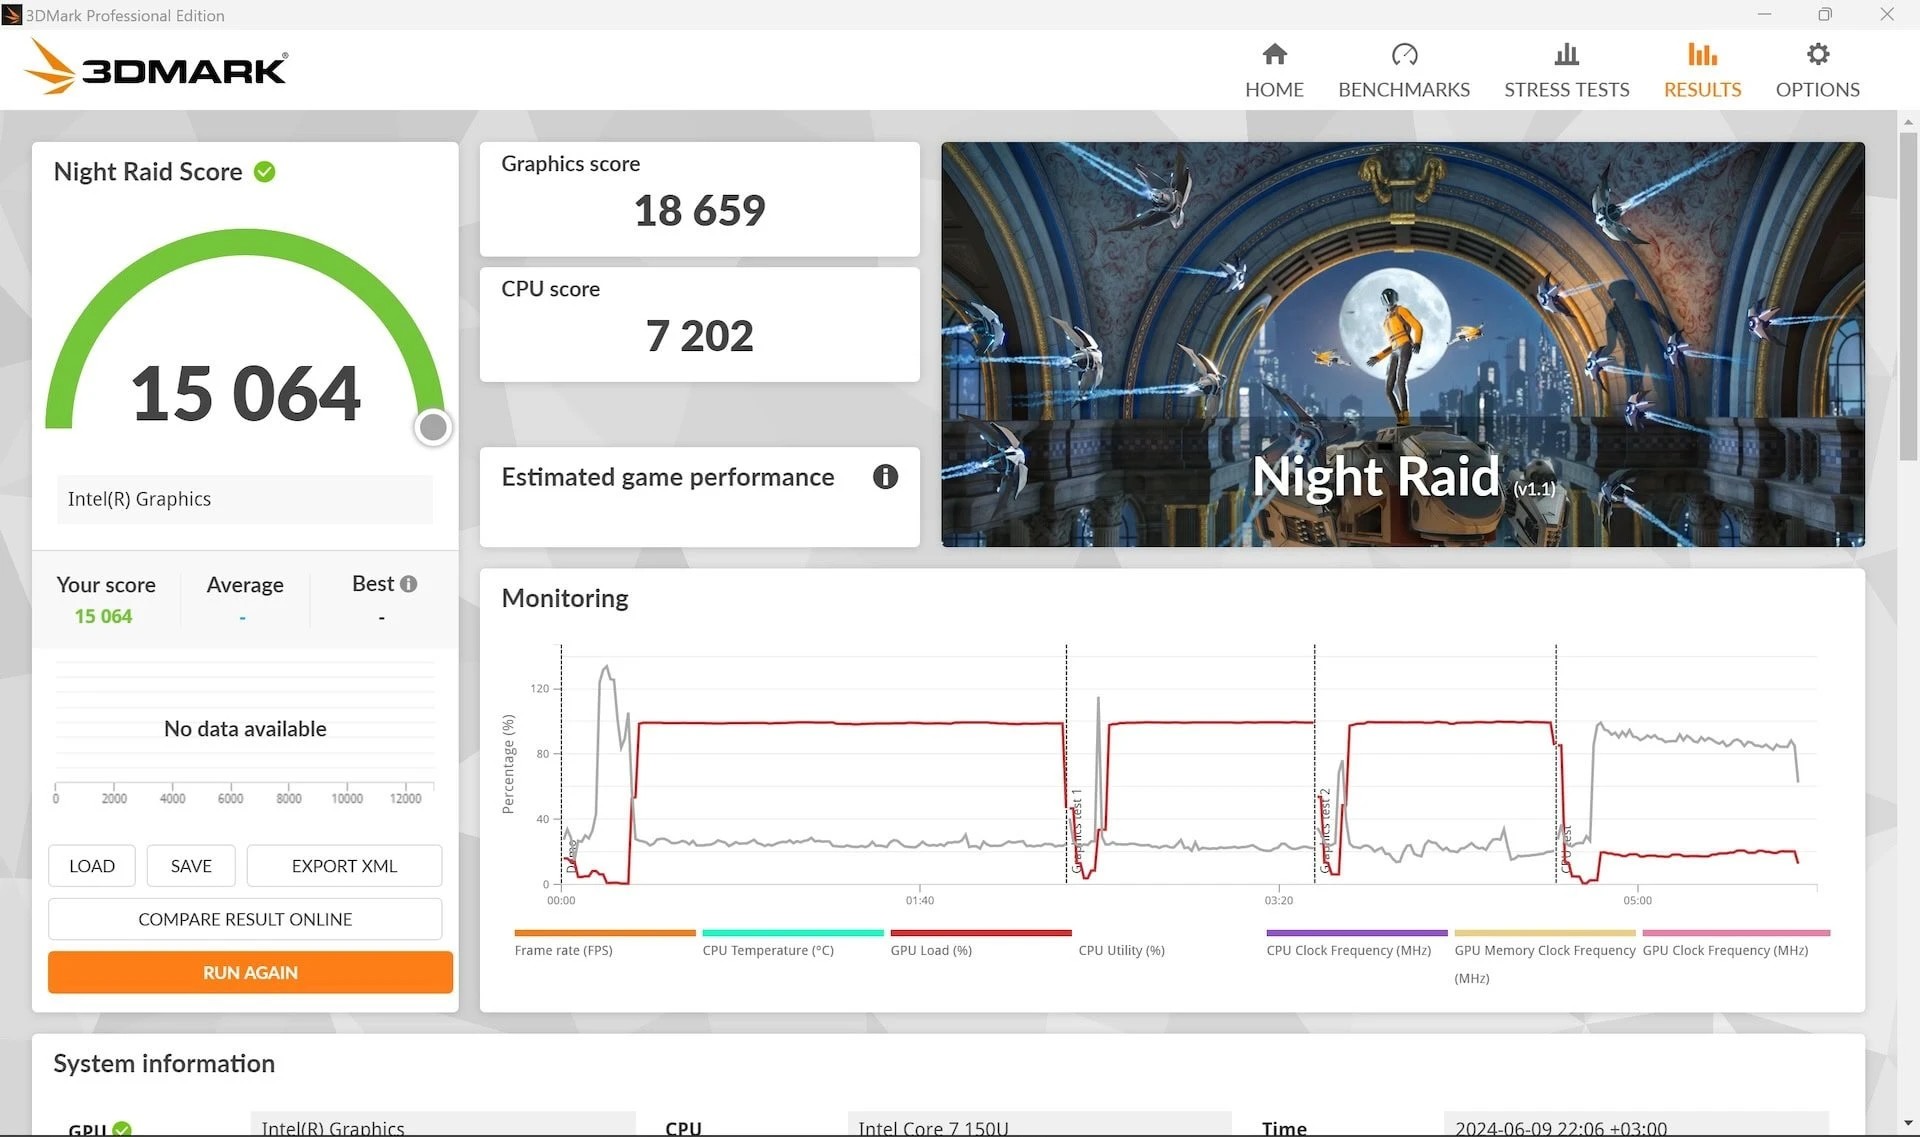The image size is (1920, 1137).
Task: Click scrollbar down arrow at bottom right
Action: point(1908,1124)
